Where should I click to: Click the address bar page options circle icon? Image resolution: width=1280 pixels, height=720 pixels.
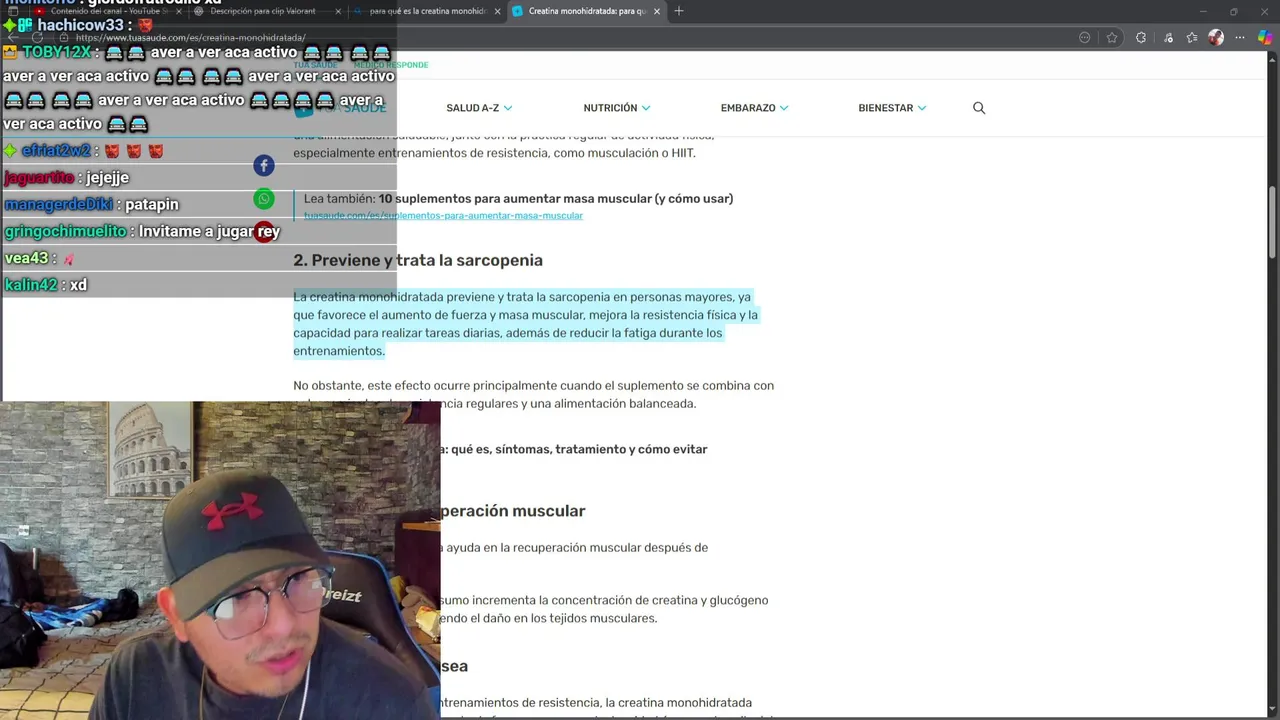pyautogui.click(x=1085, y=38)
